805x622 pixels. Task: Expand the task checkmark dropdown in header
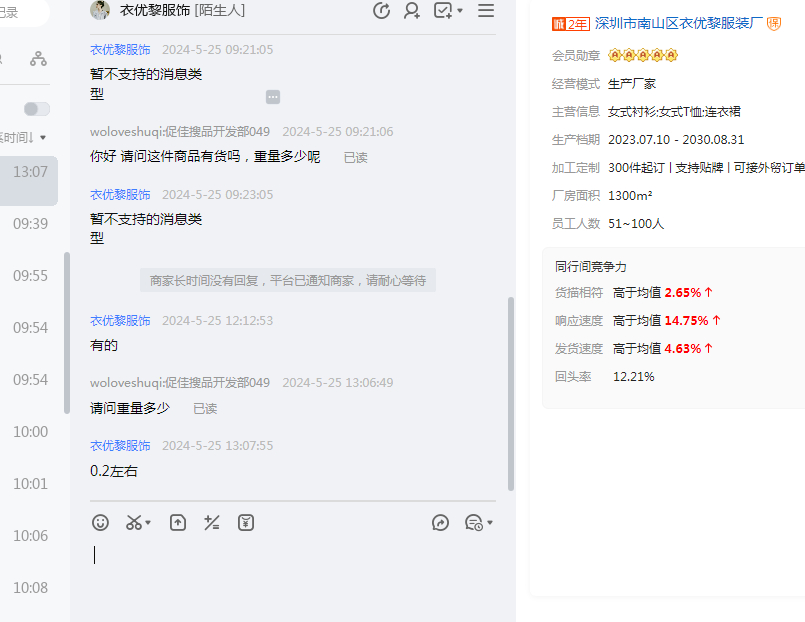460,11
